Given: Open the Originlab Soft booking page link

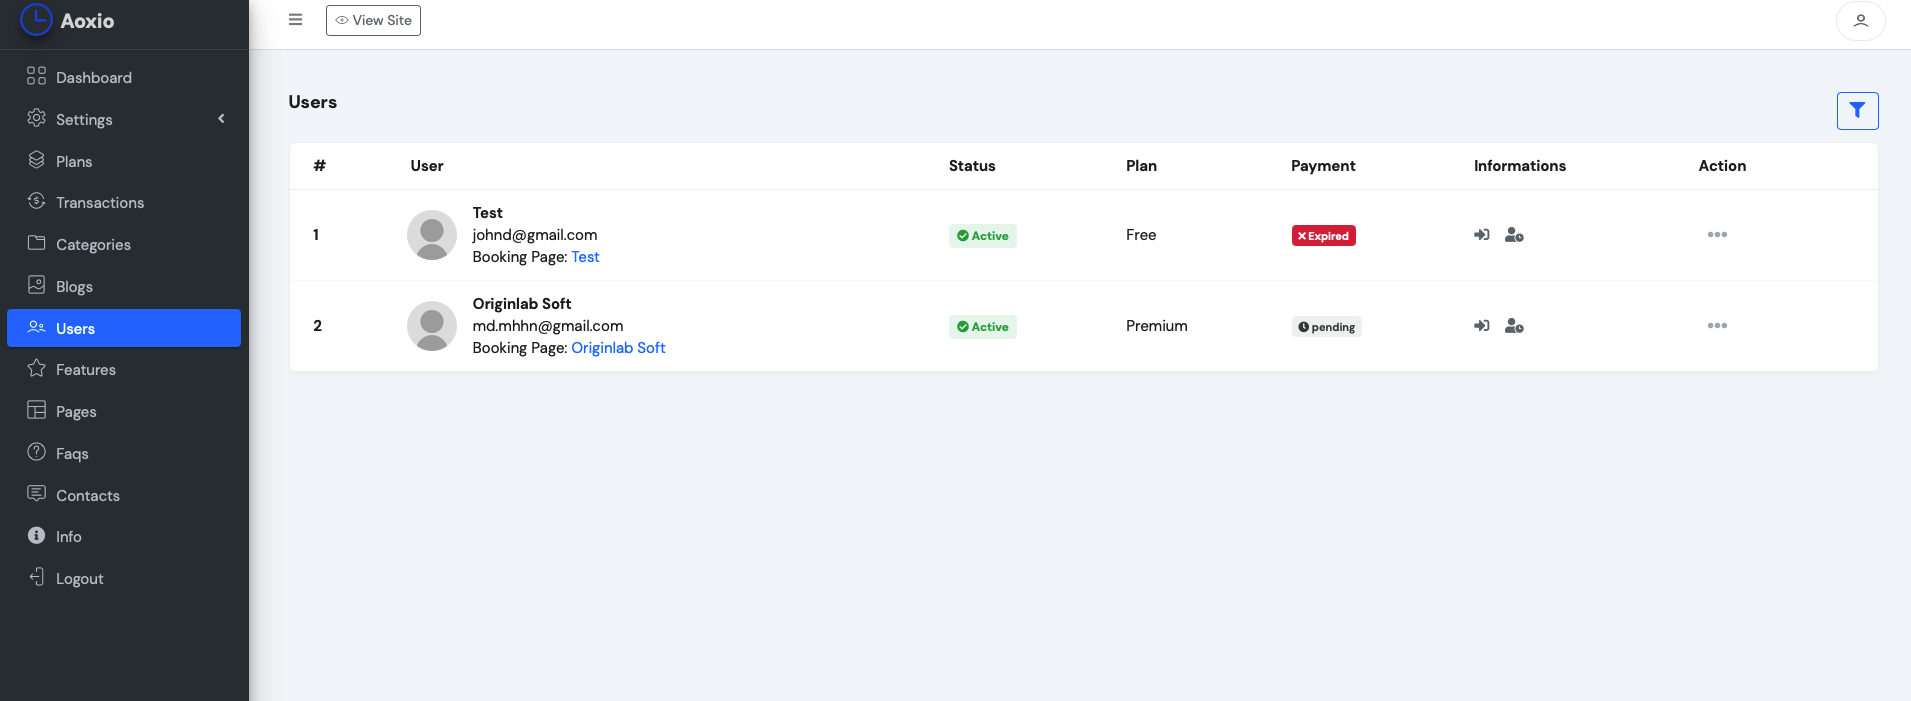Looking at the screenshot, I should 618,348.
